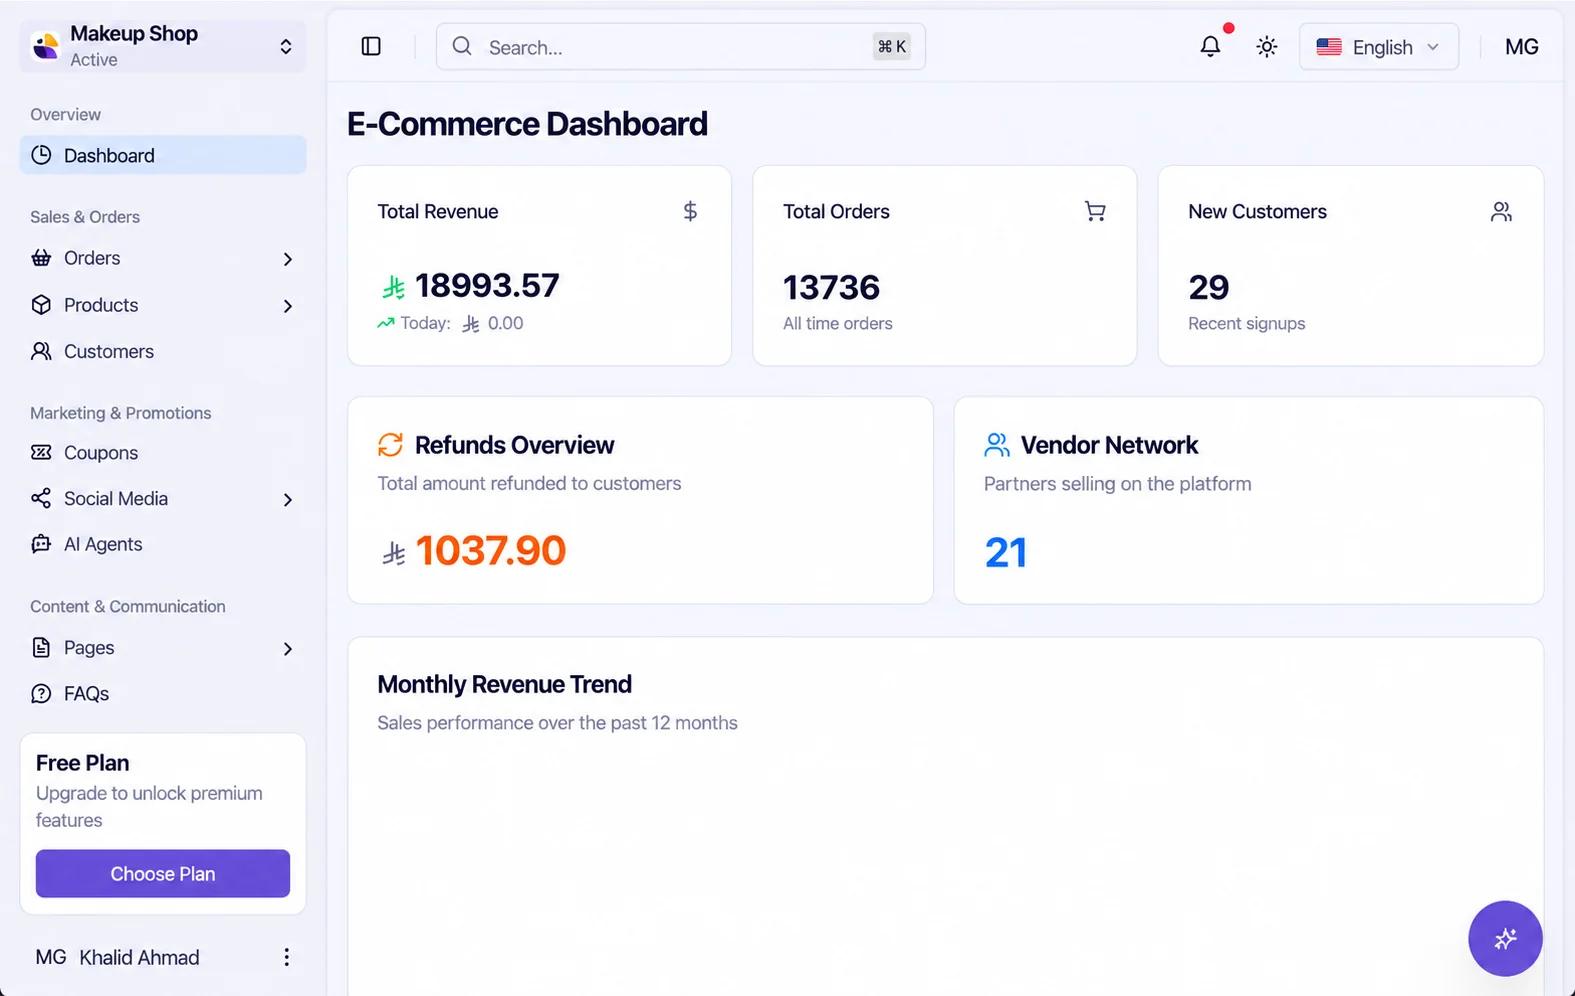Click the Total Revenue dollar icon

pyautogui.click(x=690, y=211)
